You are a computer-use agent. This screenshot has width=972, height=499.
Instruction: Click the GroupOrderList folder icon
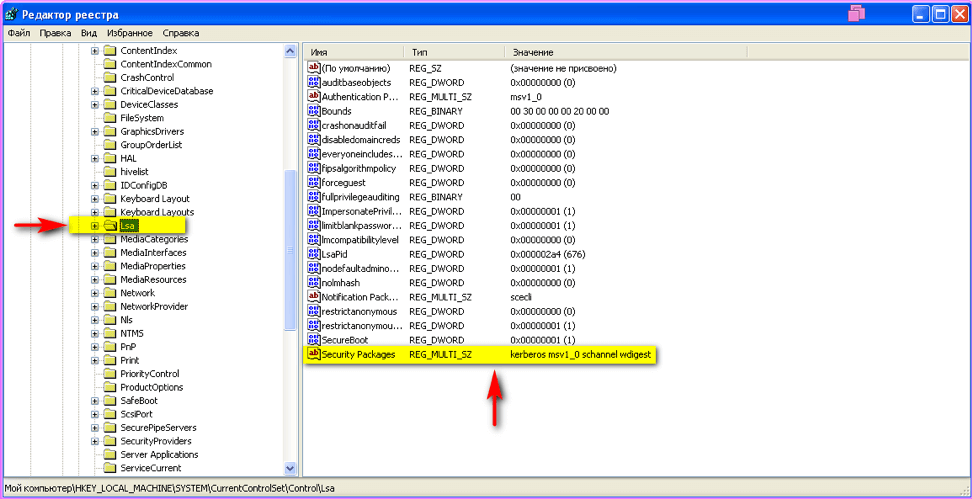coord(110,144)
